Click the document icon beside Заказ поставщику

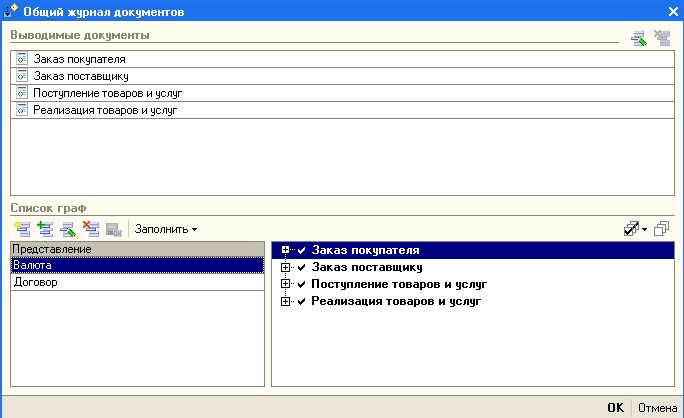tap(22, 76)
